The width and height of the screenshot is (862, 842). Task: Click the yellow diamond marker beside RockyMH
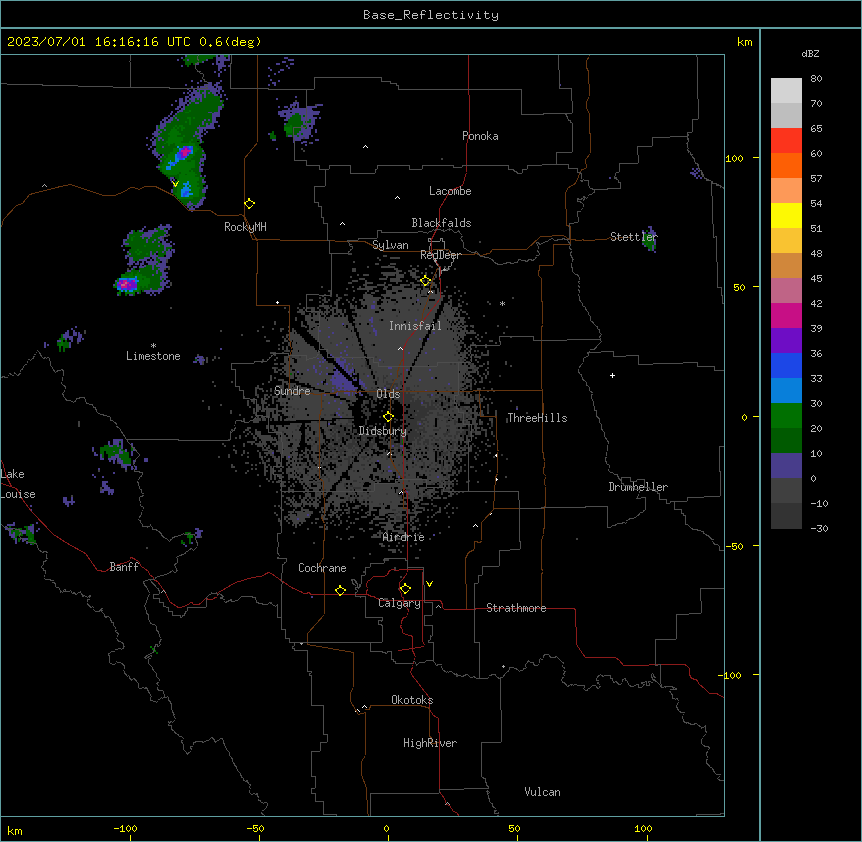point(250,204)
